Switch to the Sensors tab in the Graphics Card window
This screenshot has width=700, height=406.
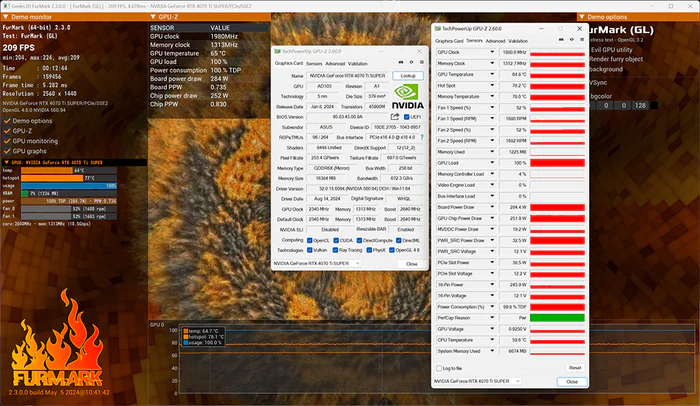[x=314, y=63]
